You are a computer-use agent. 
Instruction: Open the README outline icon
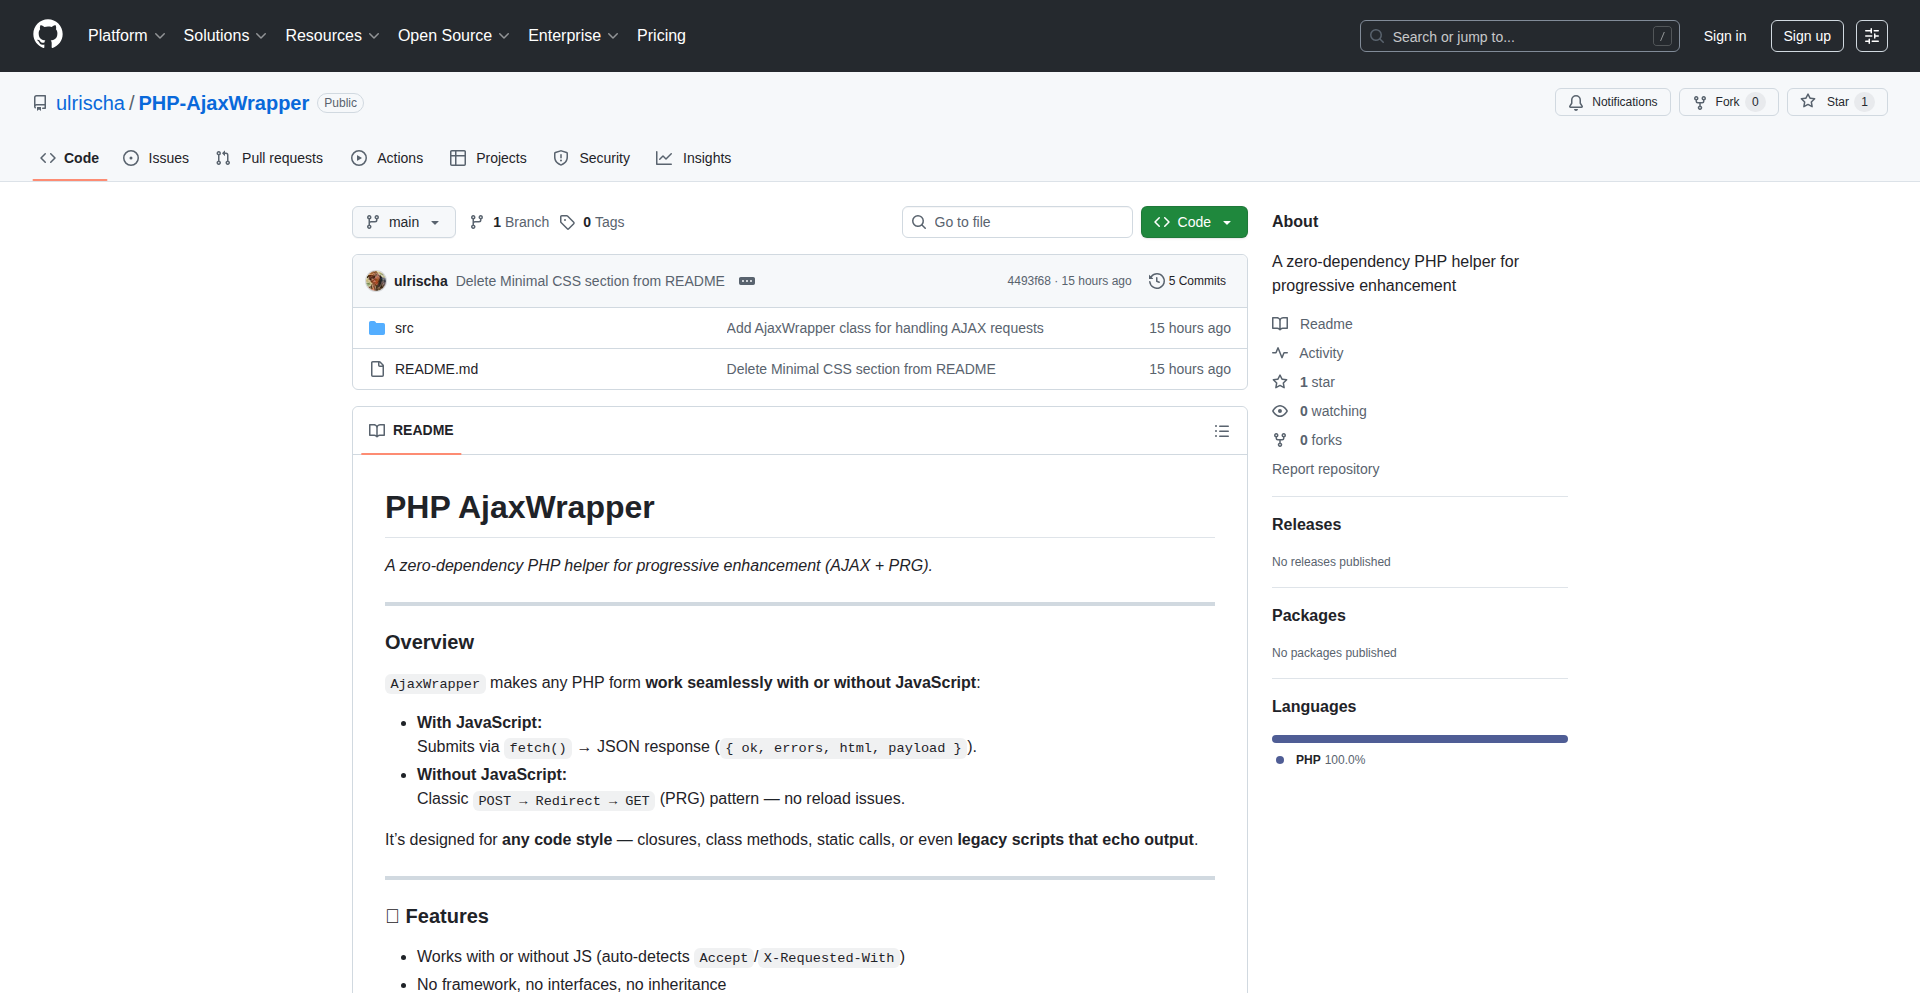tap(1221, 431)
